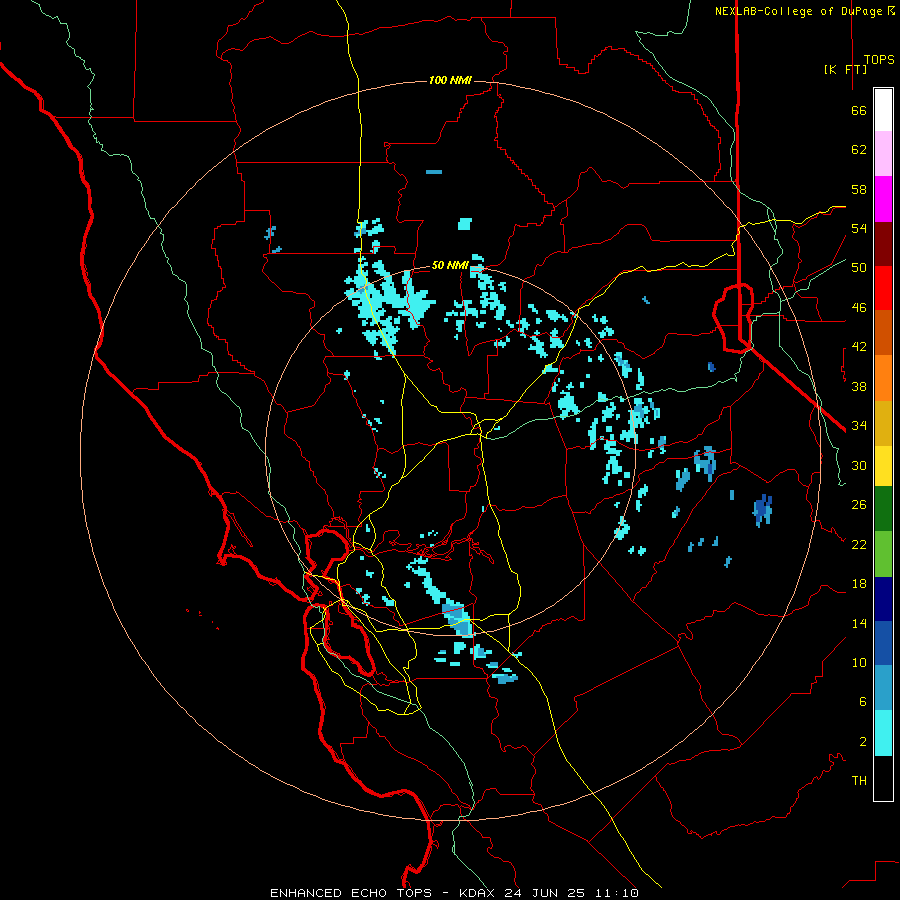
Task: Click the legend value 34
Action: point(859,425)
